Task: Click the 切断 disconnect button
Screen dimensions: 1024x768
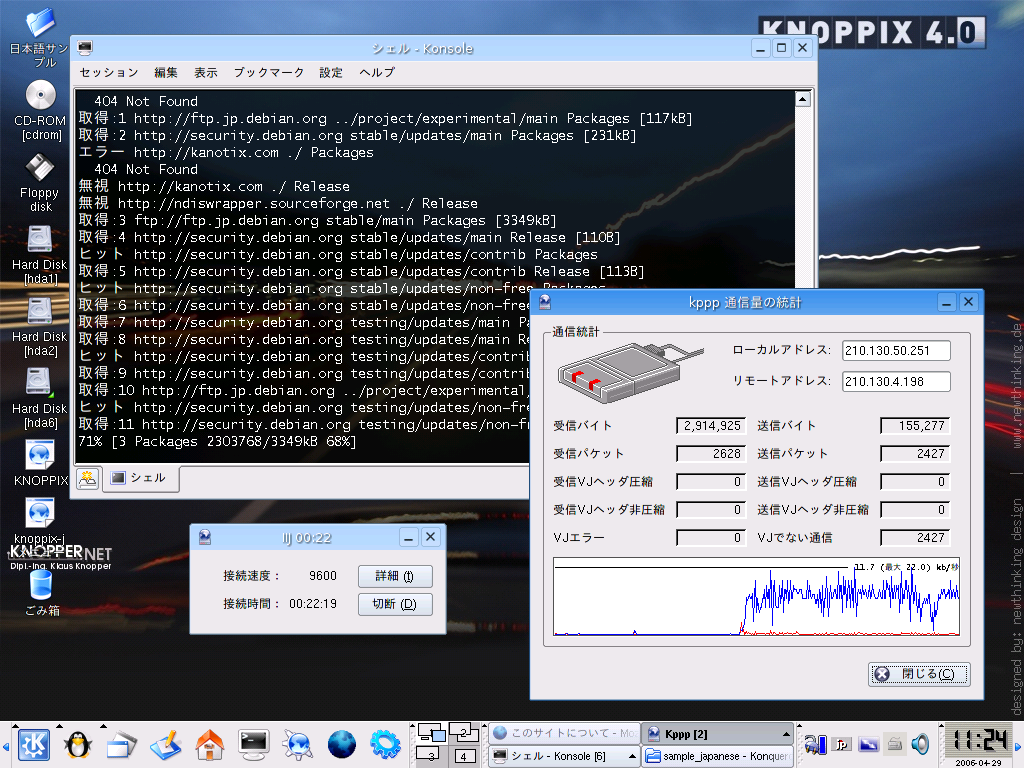Action: 395,604
